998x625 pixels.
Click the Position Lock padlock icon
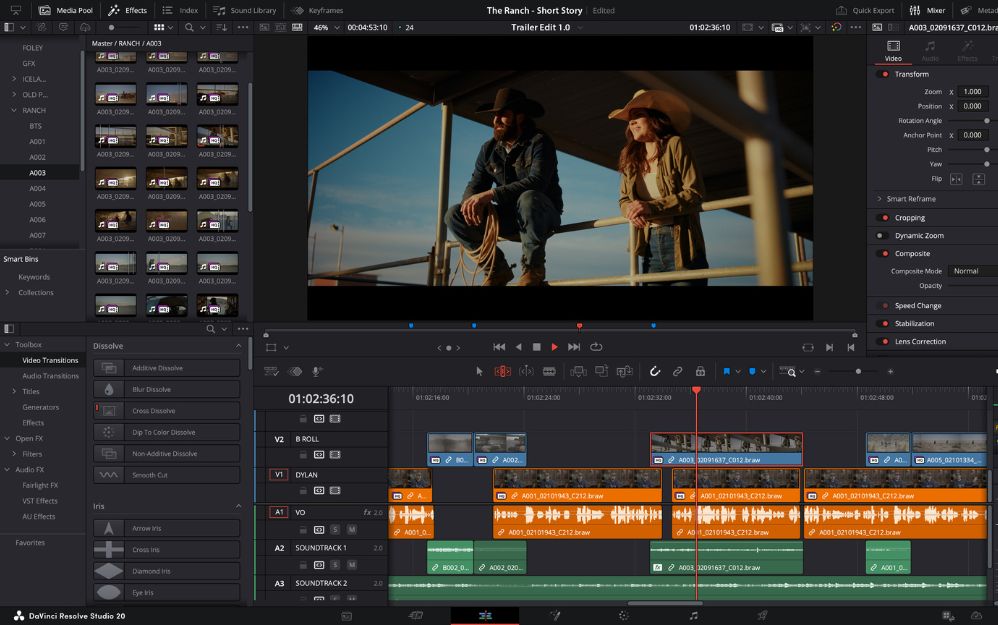(x=700, y=371)
